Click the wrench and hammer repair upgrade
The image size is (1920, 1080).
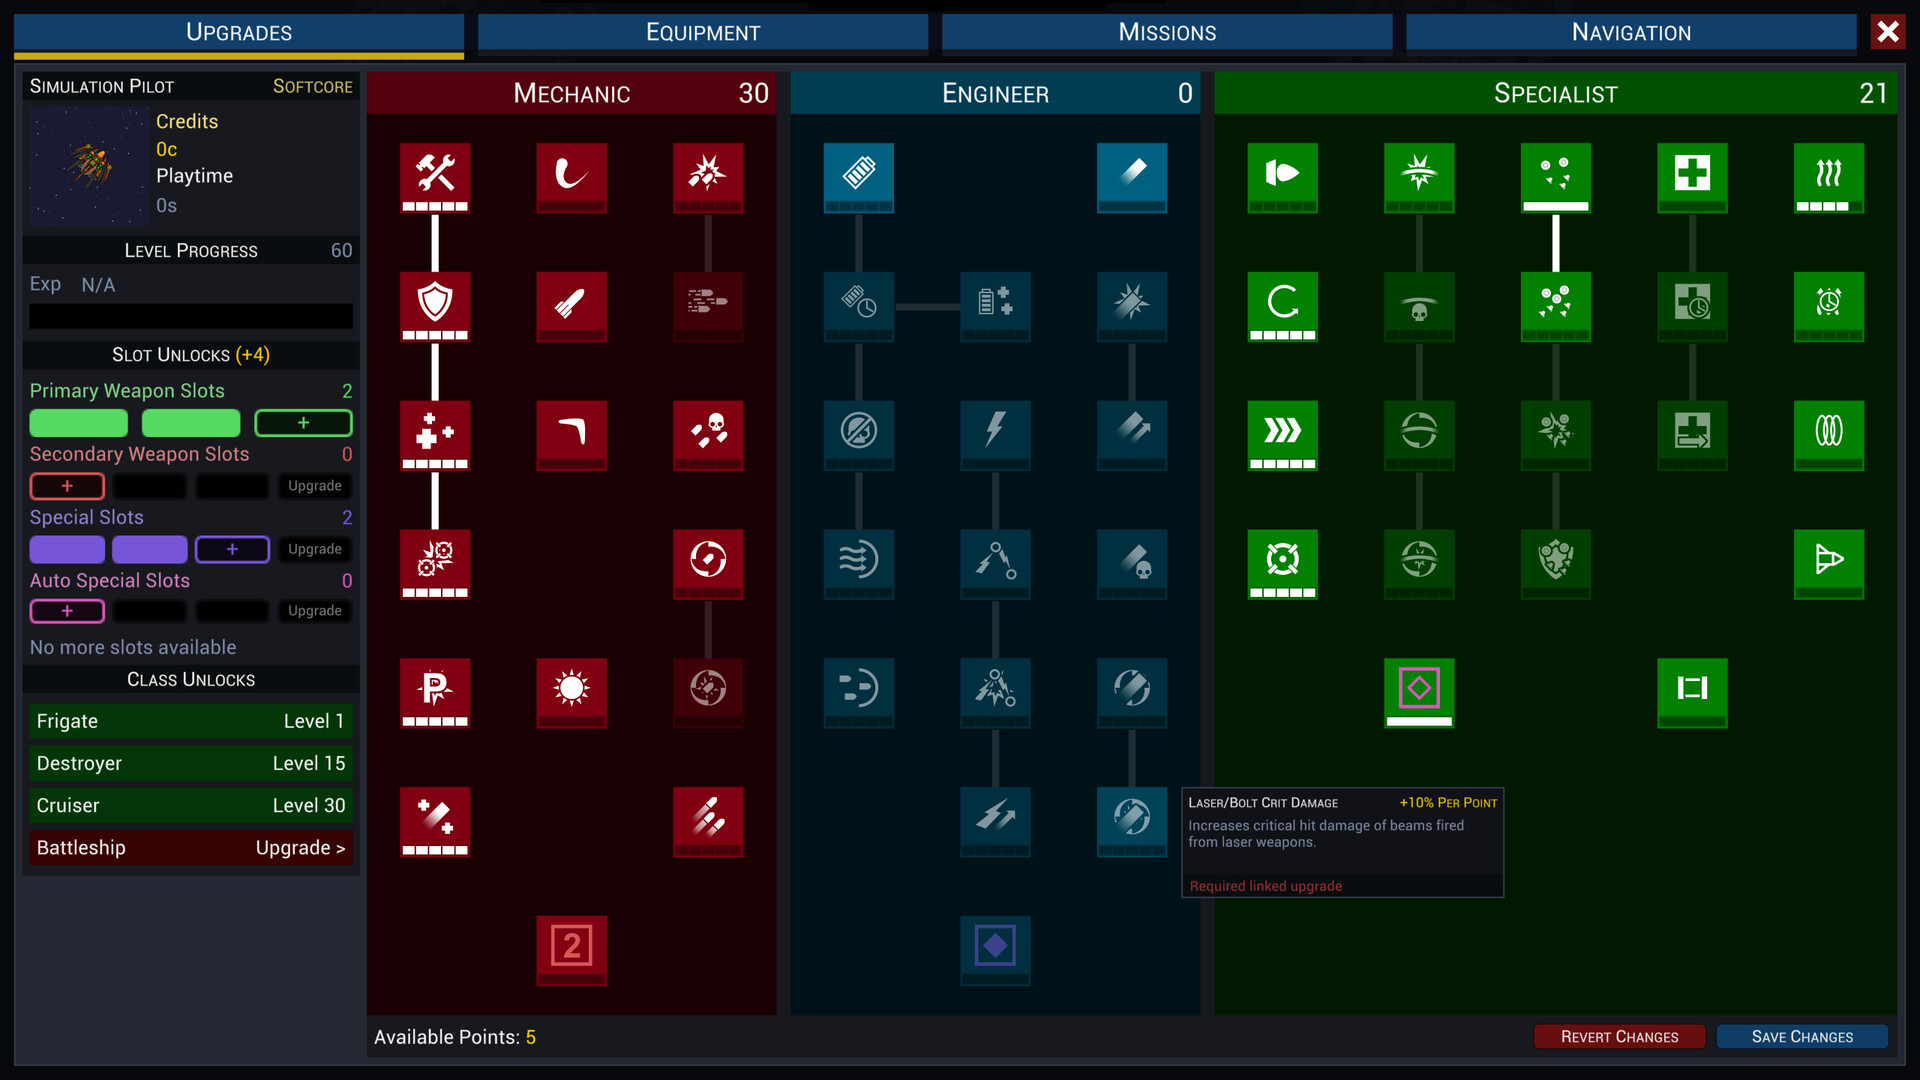point(435,174)
